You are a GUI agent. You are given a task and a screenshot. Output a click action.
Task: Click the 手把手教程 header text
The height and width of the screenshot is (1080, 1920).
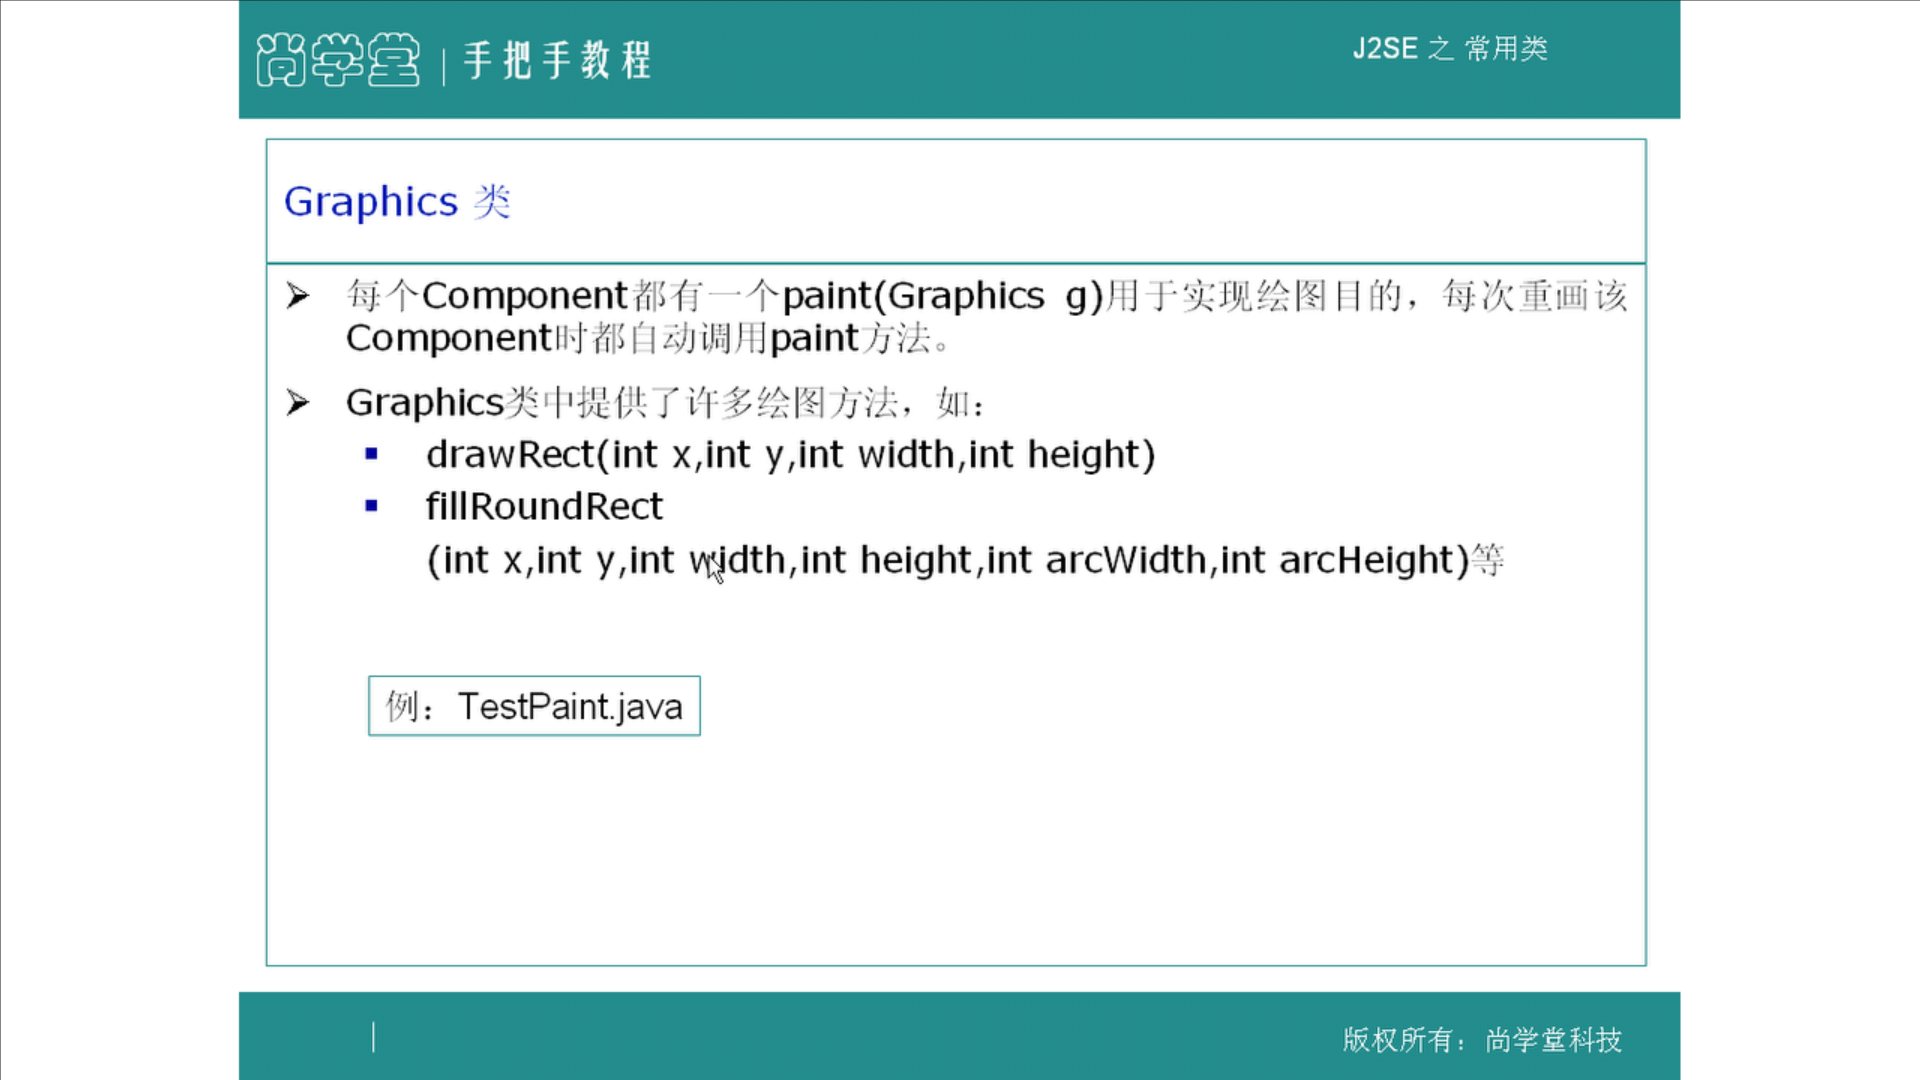[557, 60]
